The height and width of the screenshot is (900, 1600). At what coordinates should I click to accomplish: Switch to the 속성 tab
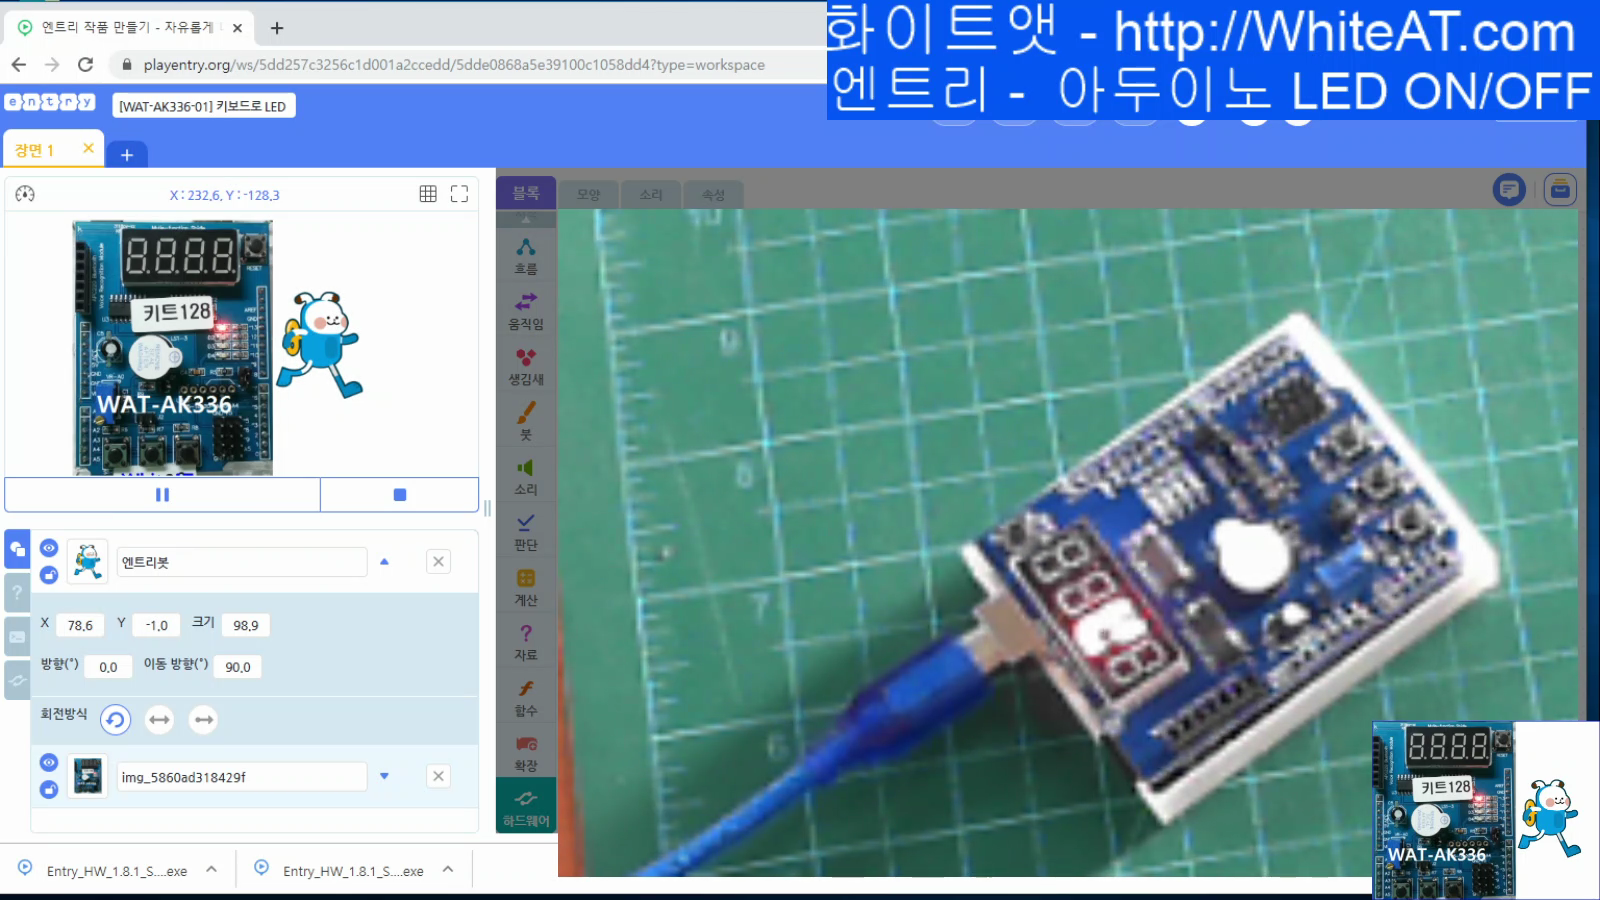pos(713,194)
